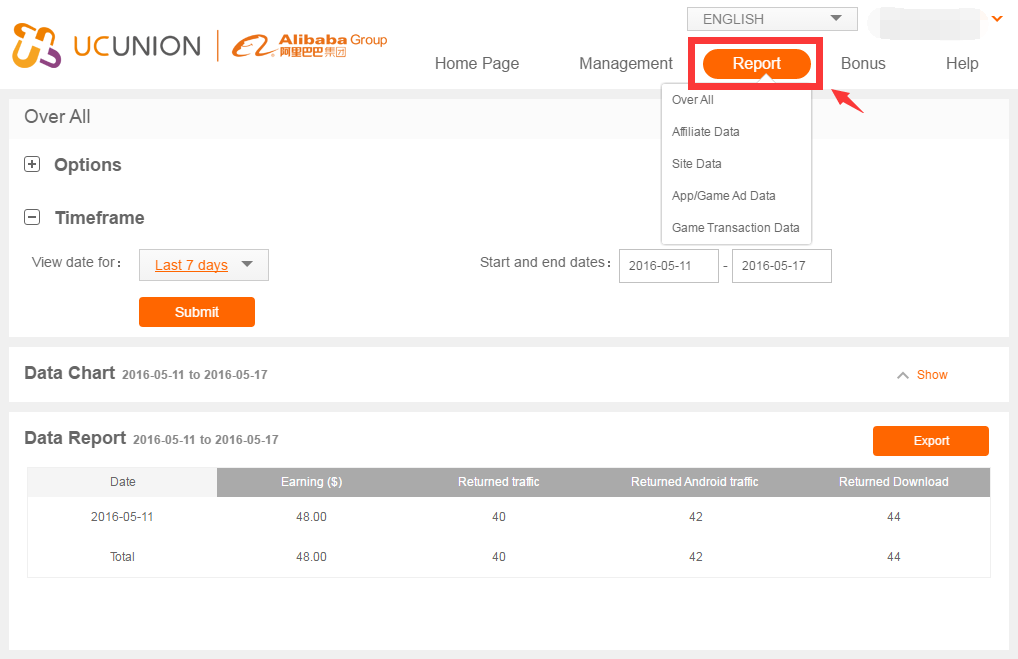Viewport: 1018px width, 659px height.
Task: Show the Data Chart panel
Action: pyautogui.click(x=931, y=375)
